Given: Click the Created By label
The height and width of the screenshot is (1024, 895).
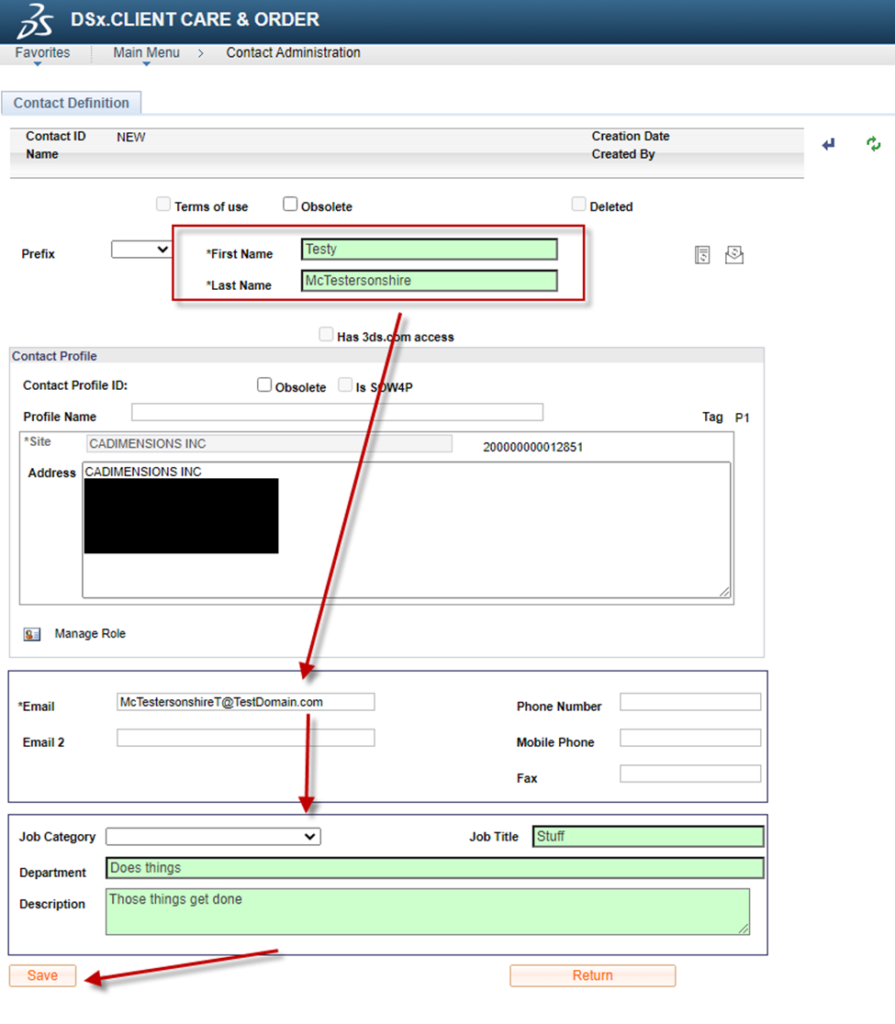Looking at the screenshot, I should click(x=623, y=154).
